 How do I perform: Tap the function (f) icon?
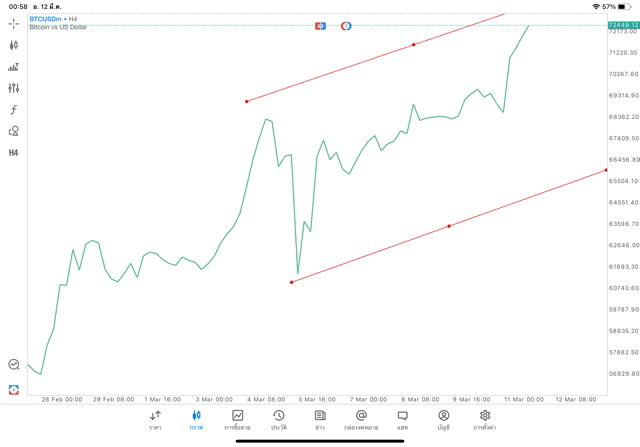[13, 110]
